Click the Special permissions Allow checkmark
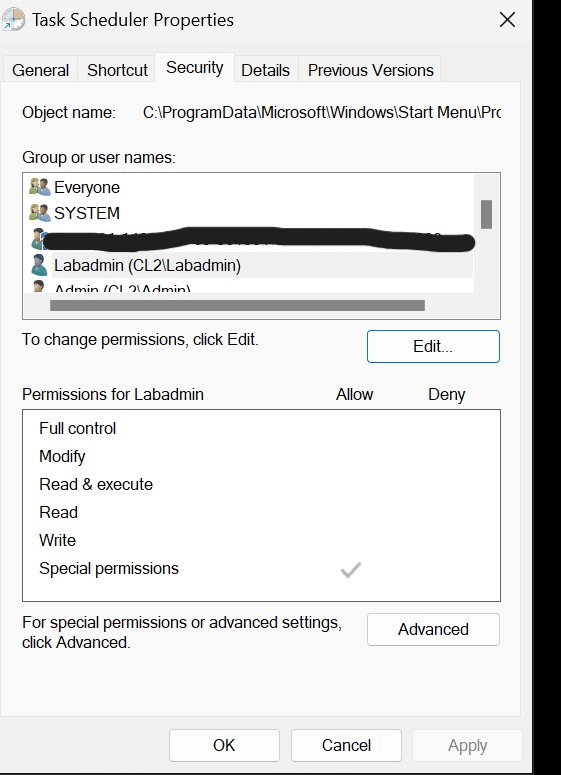This screenshot has width=561, height=775. coord(350,570)
